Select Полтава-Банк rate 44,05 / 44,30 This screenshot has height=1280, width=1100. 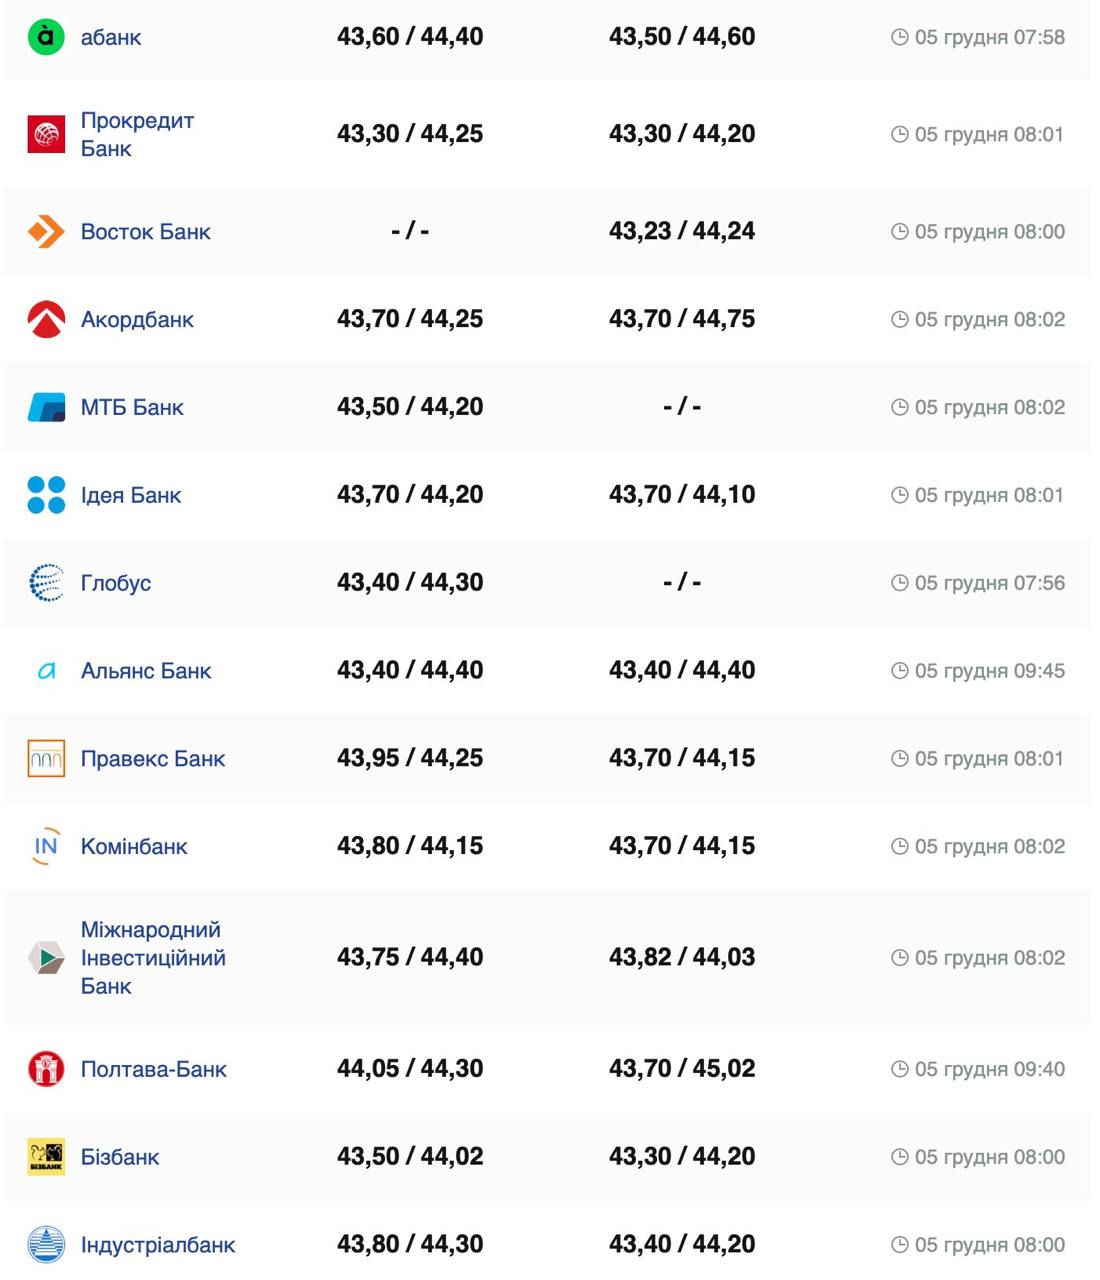(410, 1069)
